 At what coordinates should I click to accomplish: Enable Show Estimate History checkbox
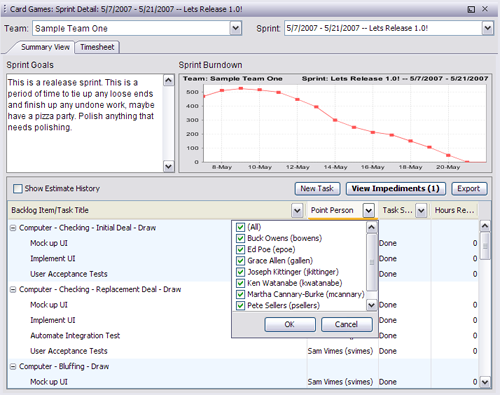[x=18, y=189]
